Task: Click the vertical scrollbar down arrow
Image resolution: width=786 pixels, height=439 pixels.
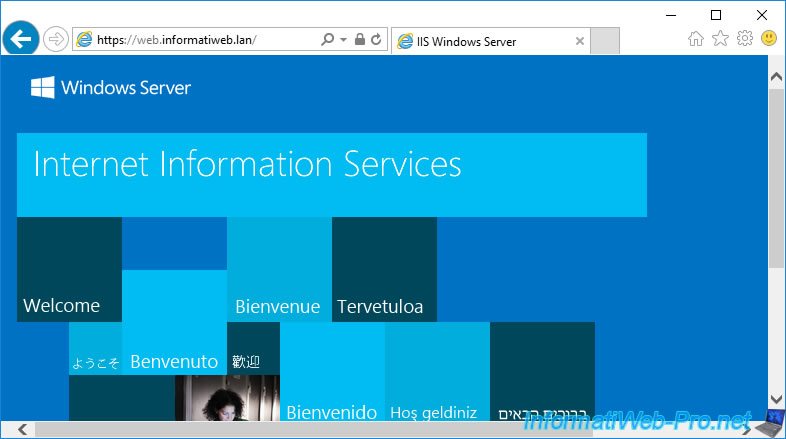Action: click(776, 399)
